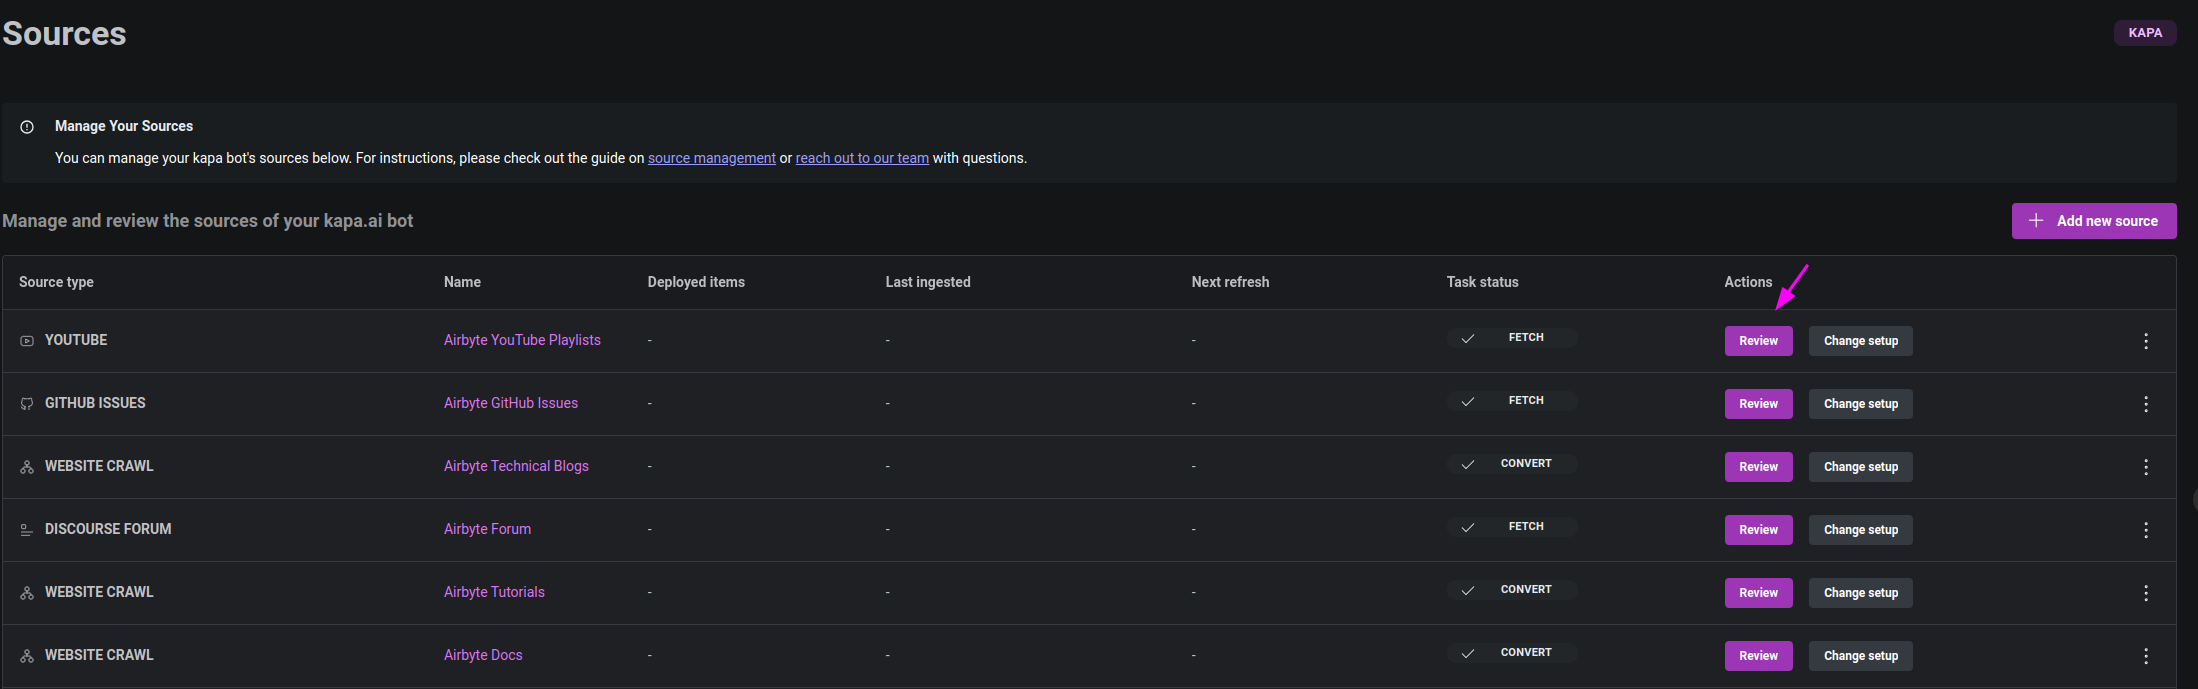Click the GitHub Issues source type icon
2198x689 pixels.
(27, 404)
